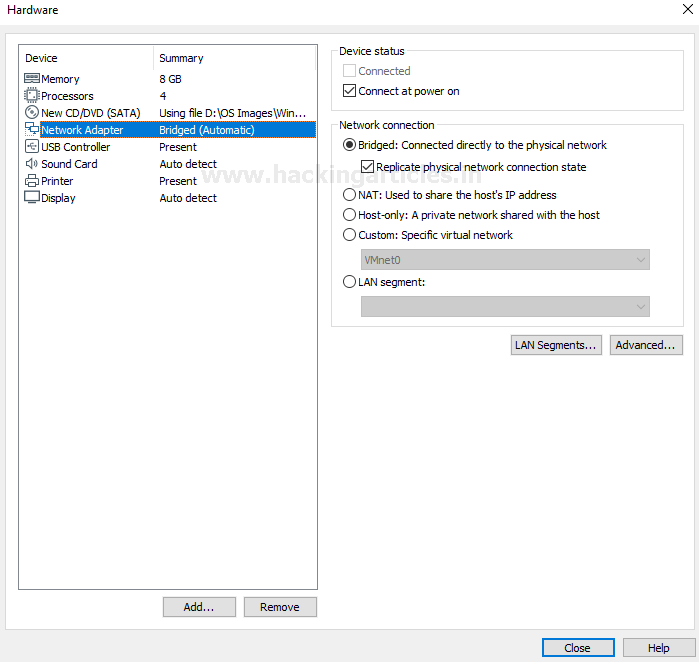Select the USB Controller entry
This screenshot has height=662, width=699.
pos(169,147)
